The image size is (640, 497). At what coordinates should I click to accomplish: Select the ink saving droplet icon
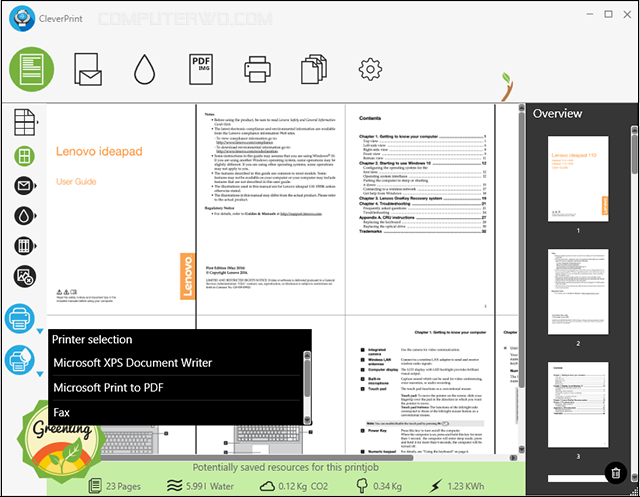click(x=144, y=69)
